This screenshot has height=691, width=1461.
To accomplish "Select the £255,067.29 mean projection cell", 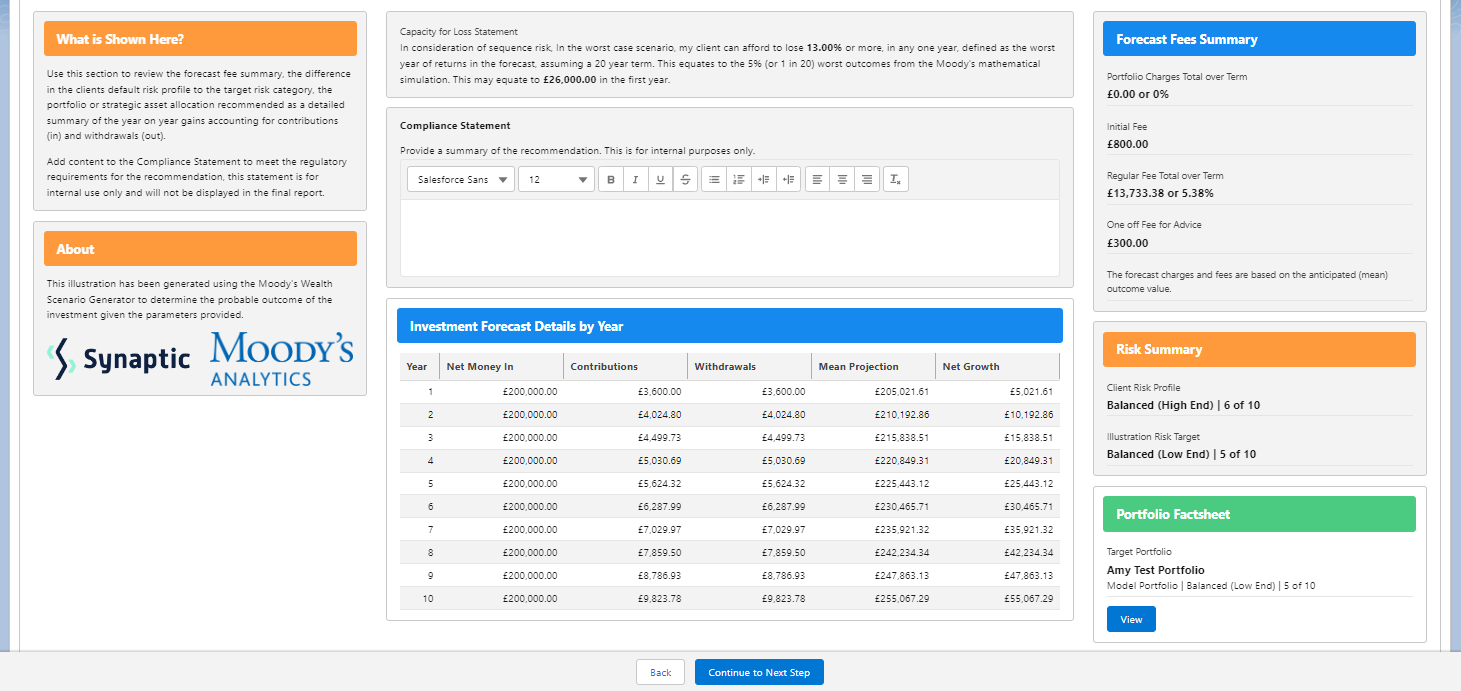I will click(873, 598).
